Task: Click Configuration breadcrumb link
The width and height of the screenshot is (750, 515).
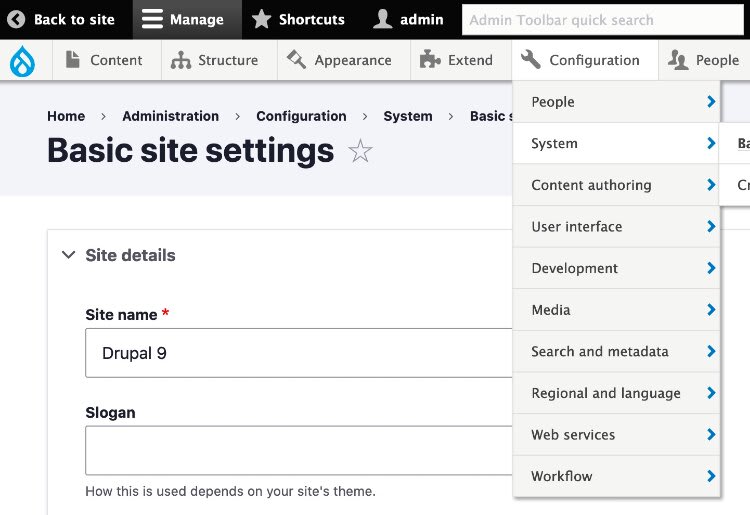Action: (301, 116)
